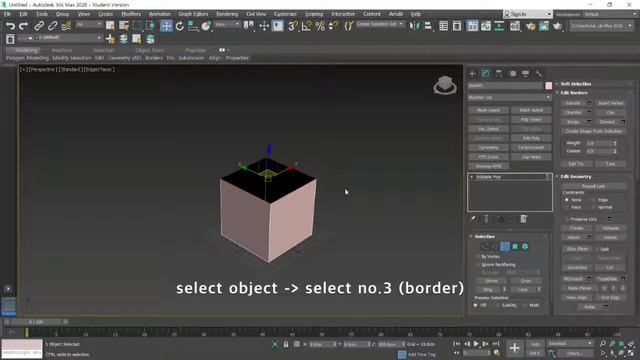Click the Mirror tool icon
Screen dimensions: 640x360
coord(414,26)
